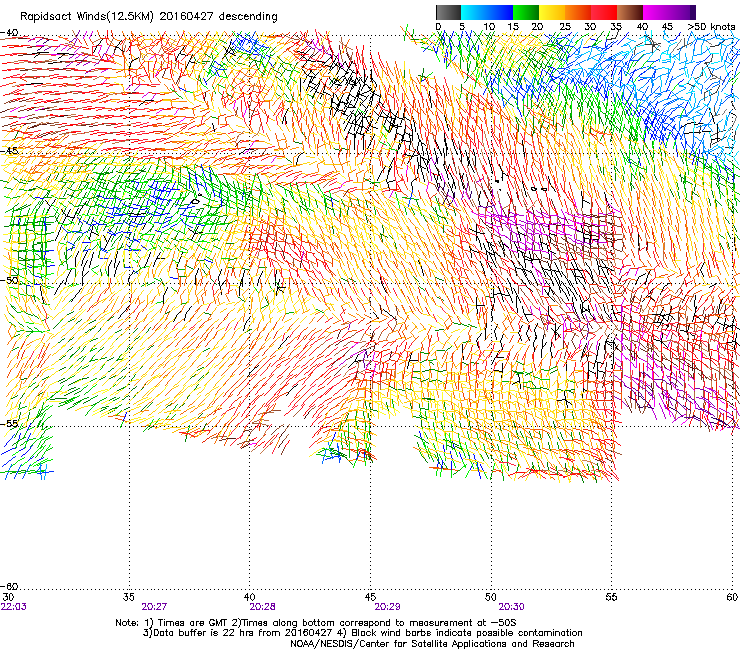
Task: Click the note line starting '3)Data buffer is 22 hrs'
Action: [x=362, y=633]
